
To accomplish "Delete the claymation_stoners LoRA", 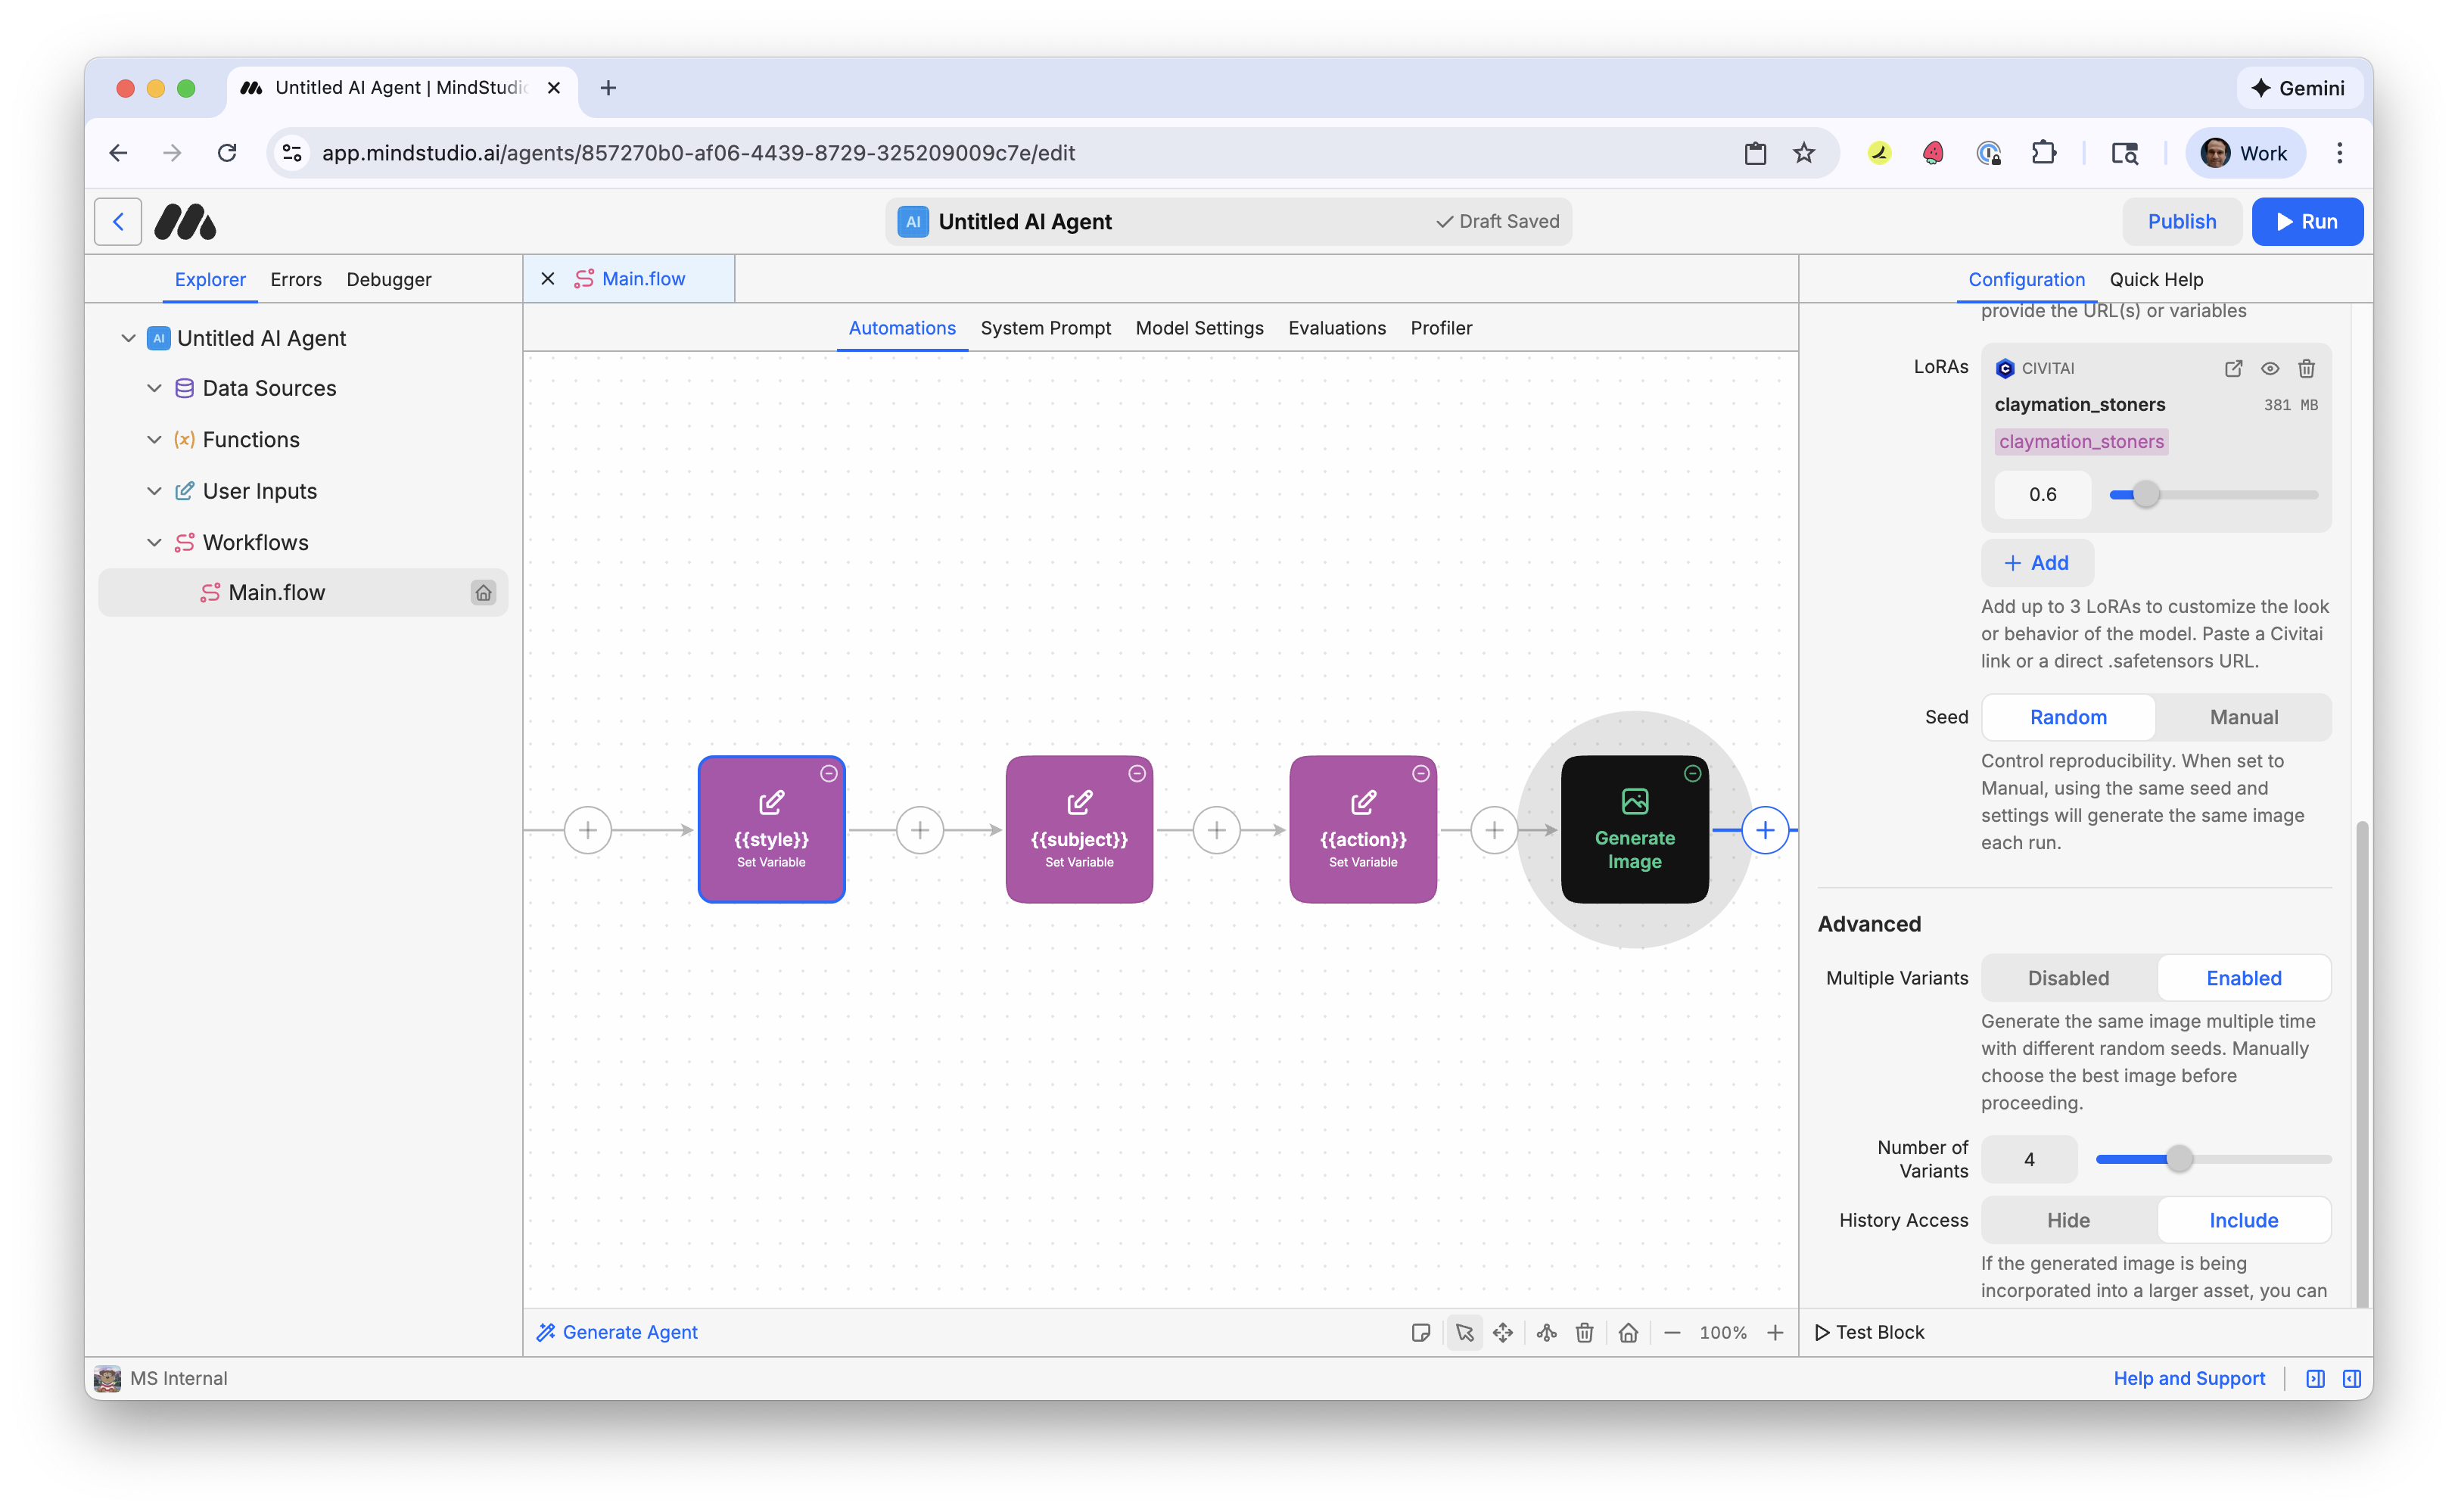I will tap(2307, 368).
